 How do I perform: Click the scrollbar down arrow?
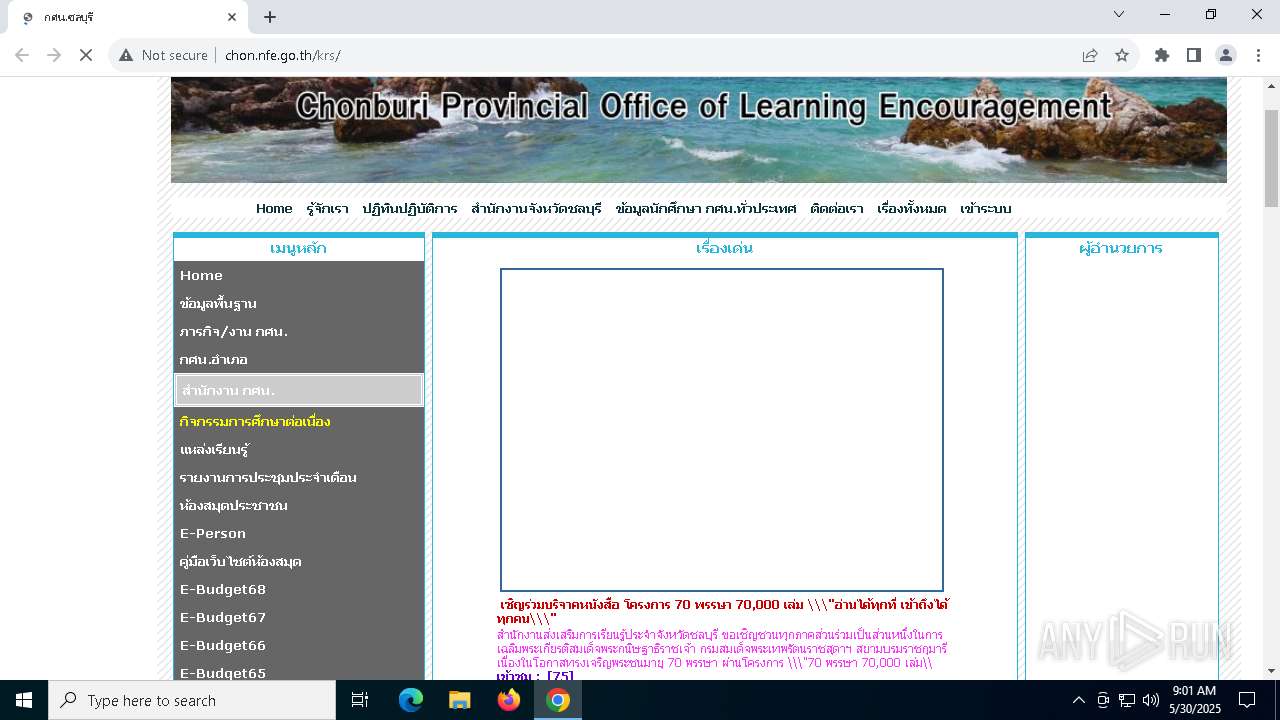pyautogui.click(x=1271, y=671)
